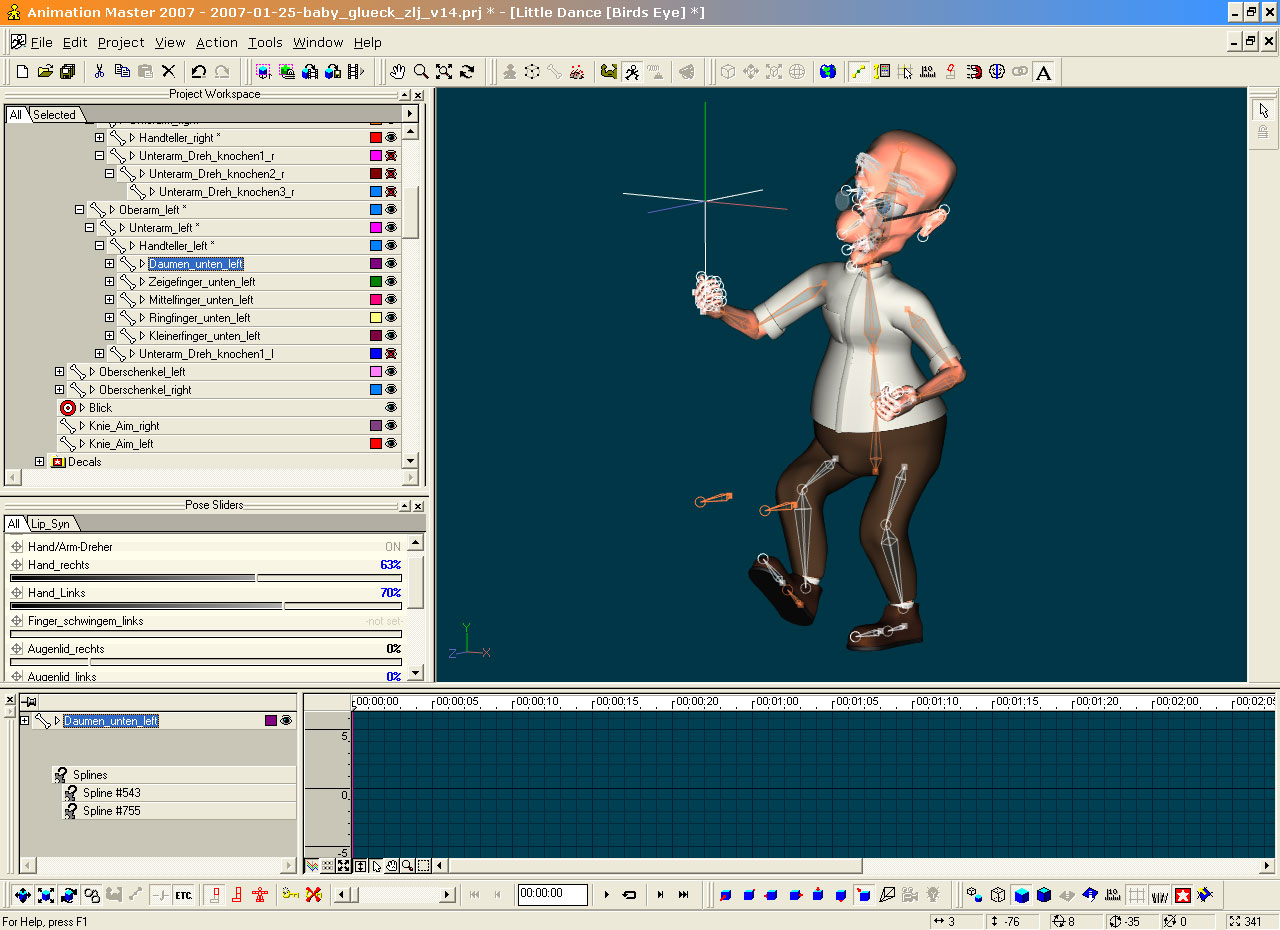Click the font 'A' toolbar icon

click(x=1043, y=72)
